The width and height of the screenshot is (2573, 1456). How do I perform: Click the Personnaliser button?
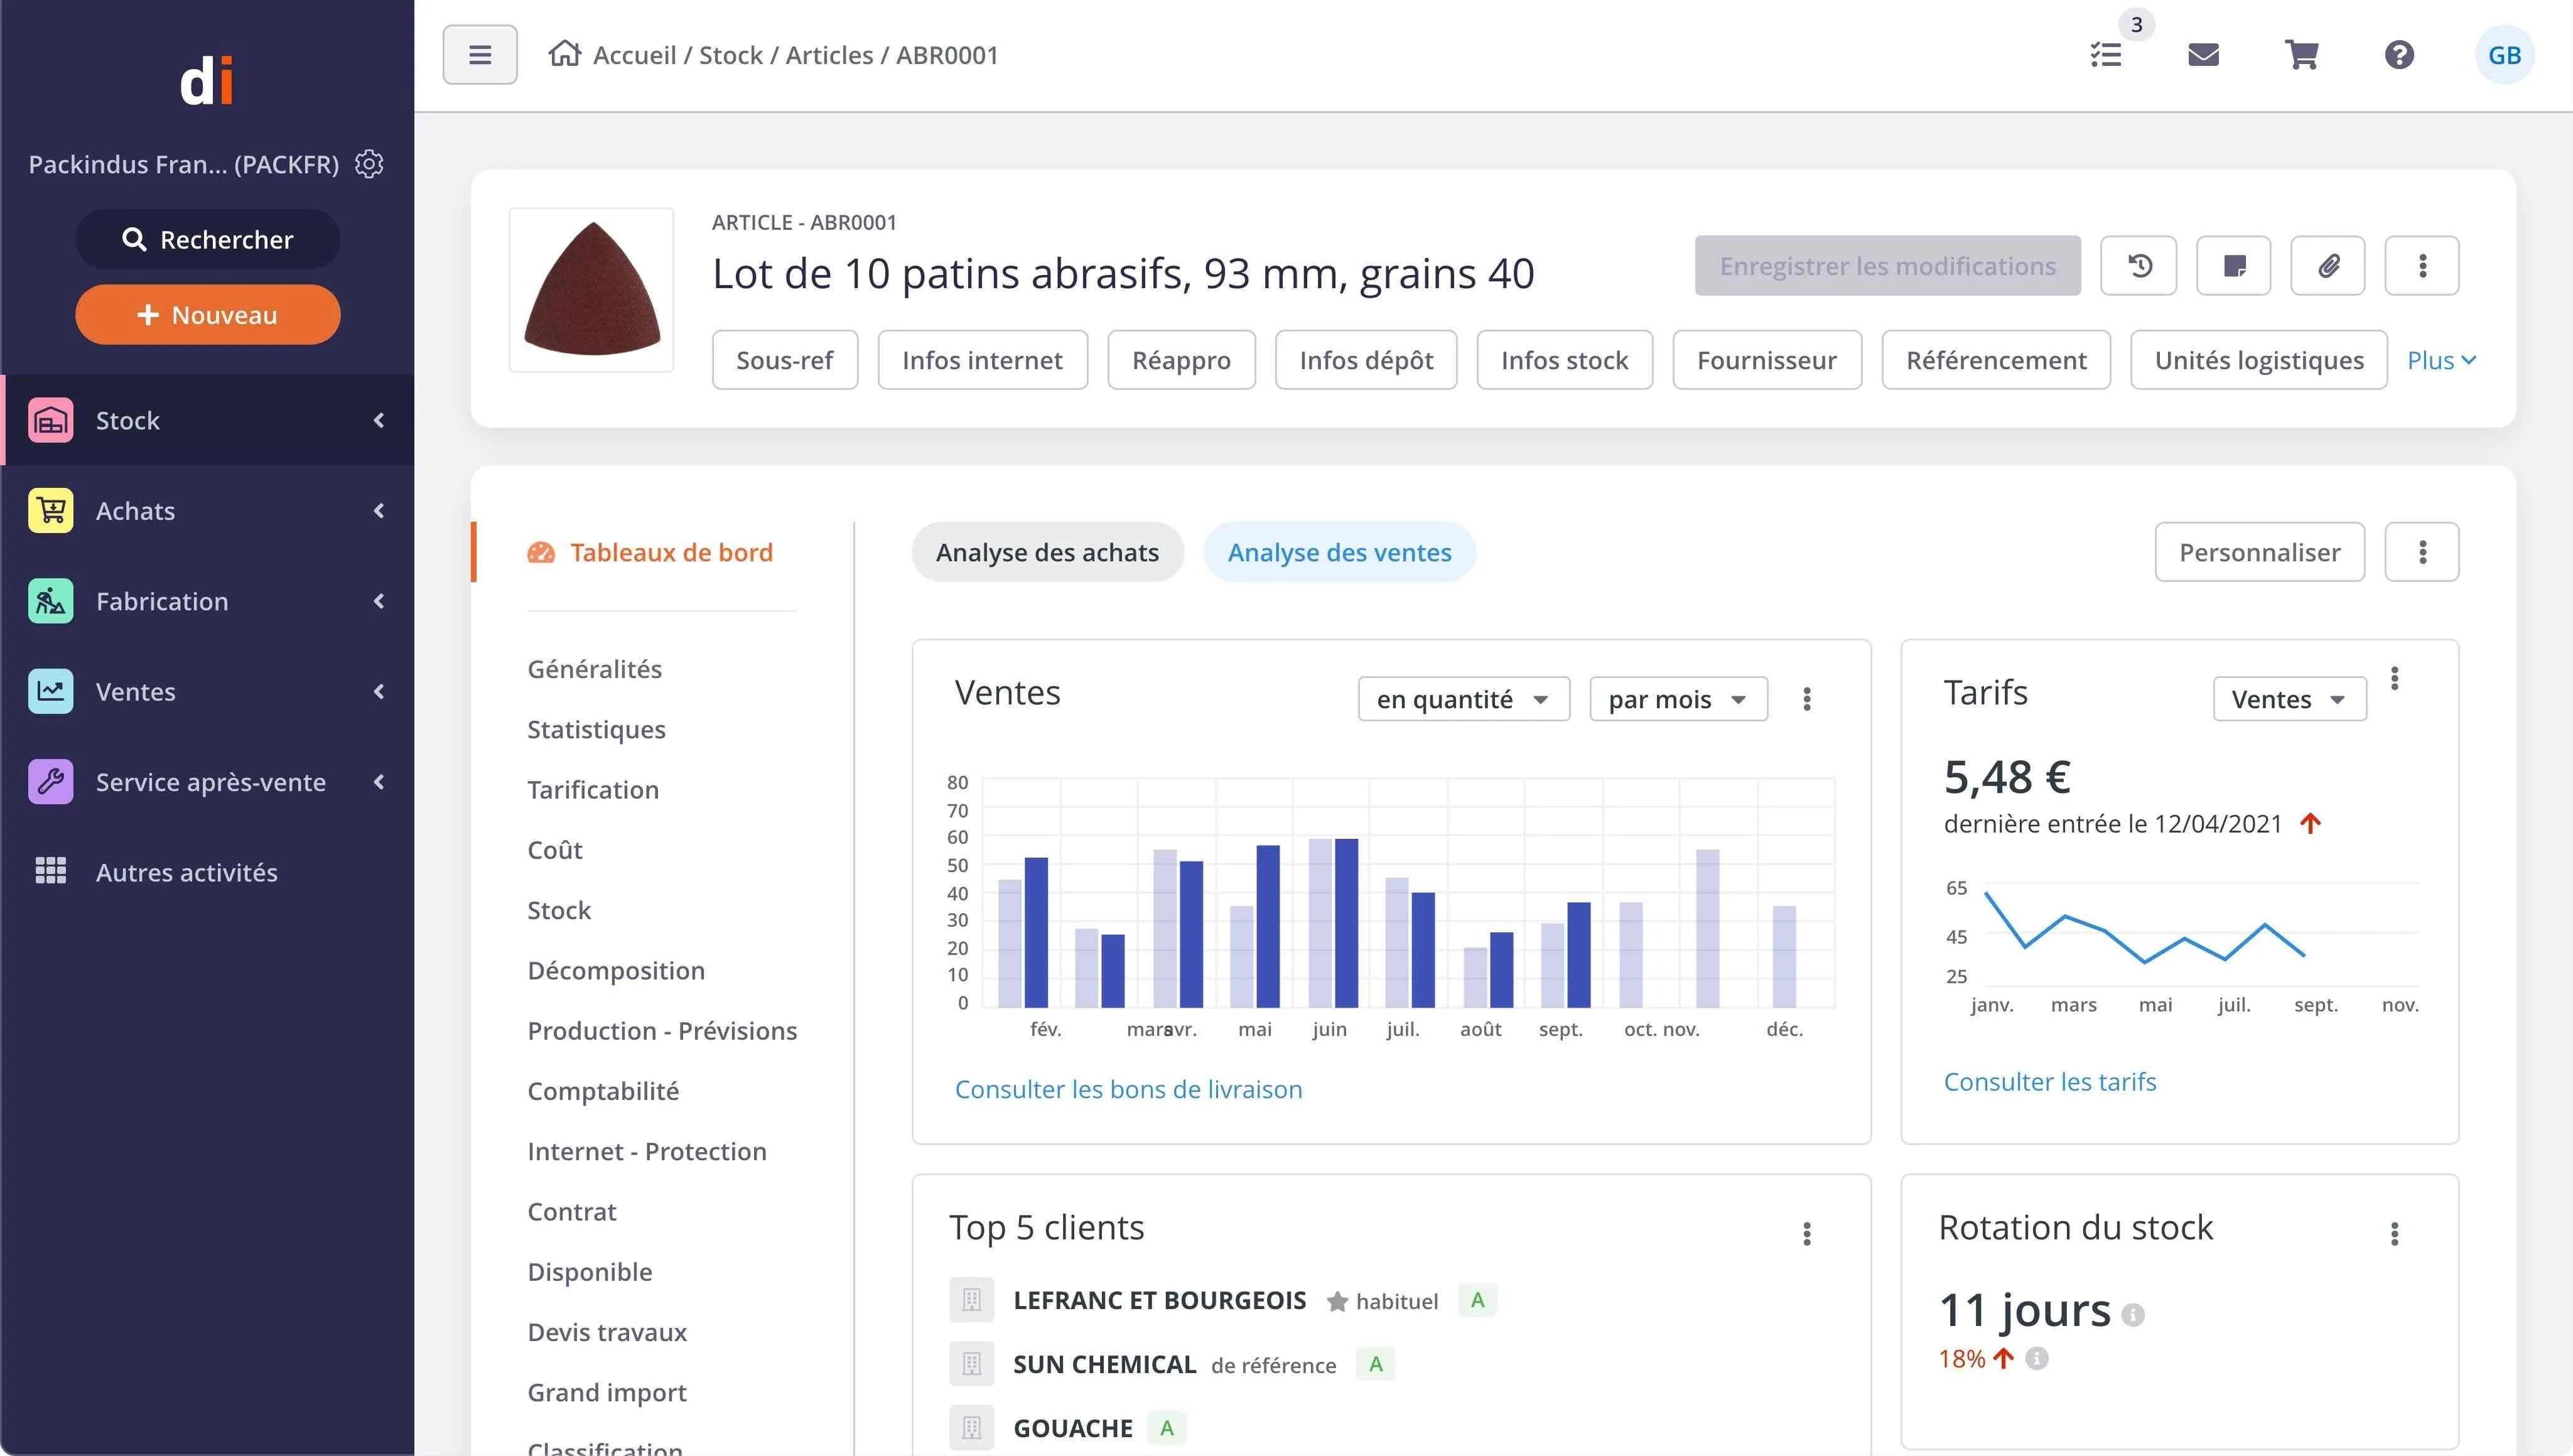2260,552
